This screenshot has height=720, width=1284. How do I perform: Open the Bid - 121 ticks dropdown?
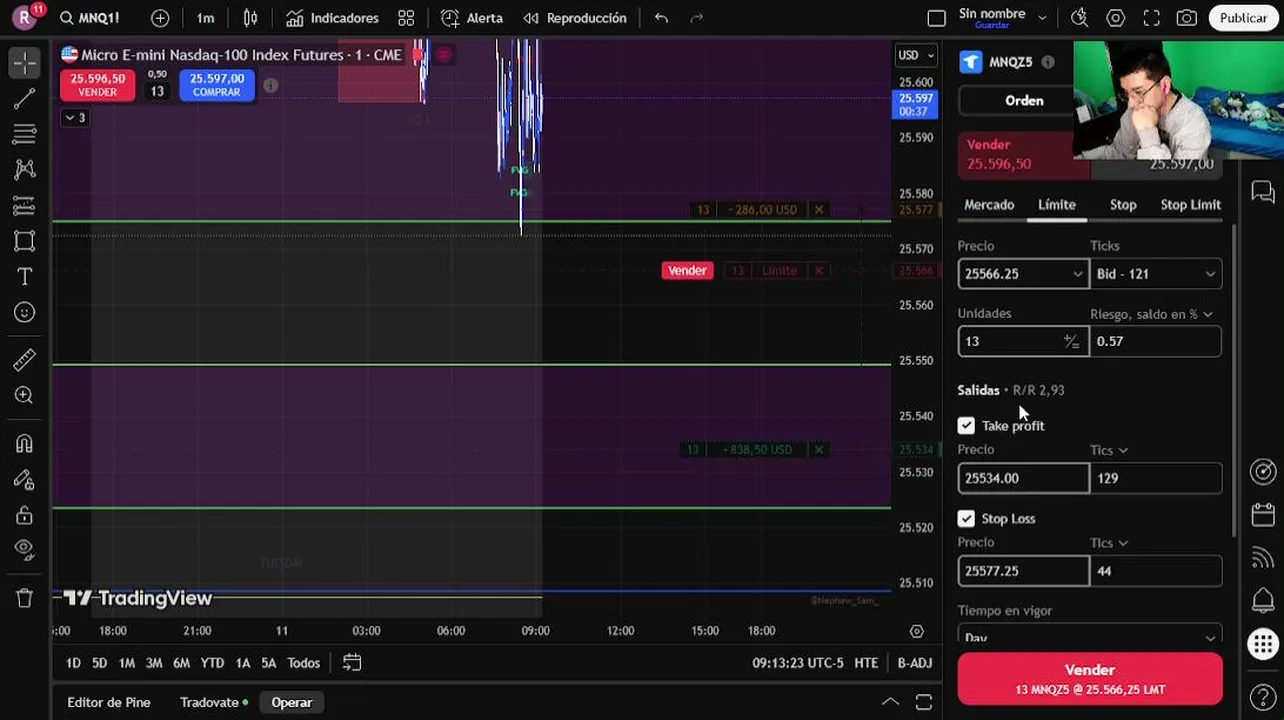1155,274
